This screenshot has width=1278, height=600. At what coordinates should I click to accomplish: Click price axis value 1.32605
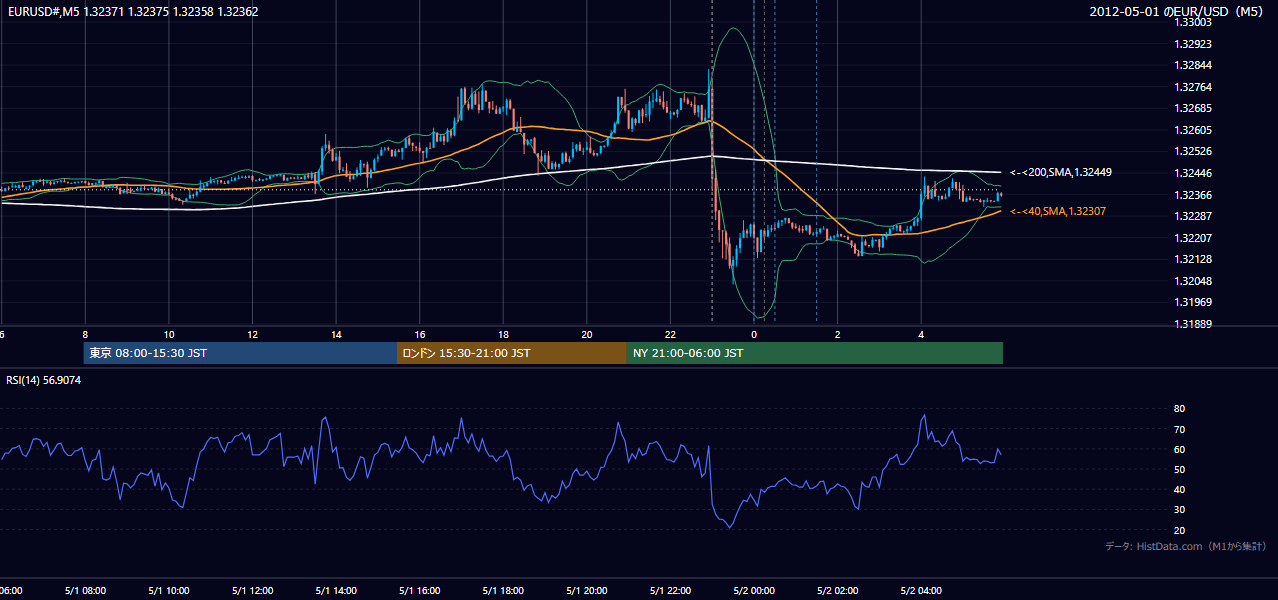1193,130
